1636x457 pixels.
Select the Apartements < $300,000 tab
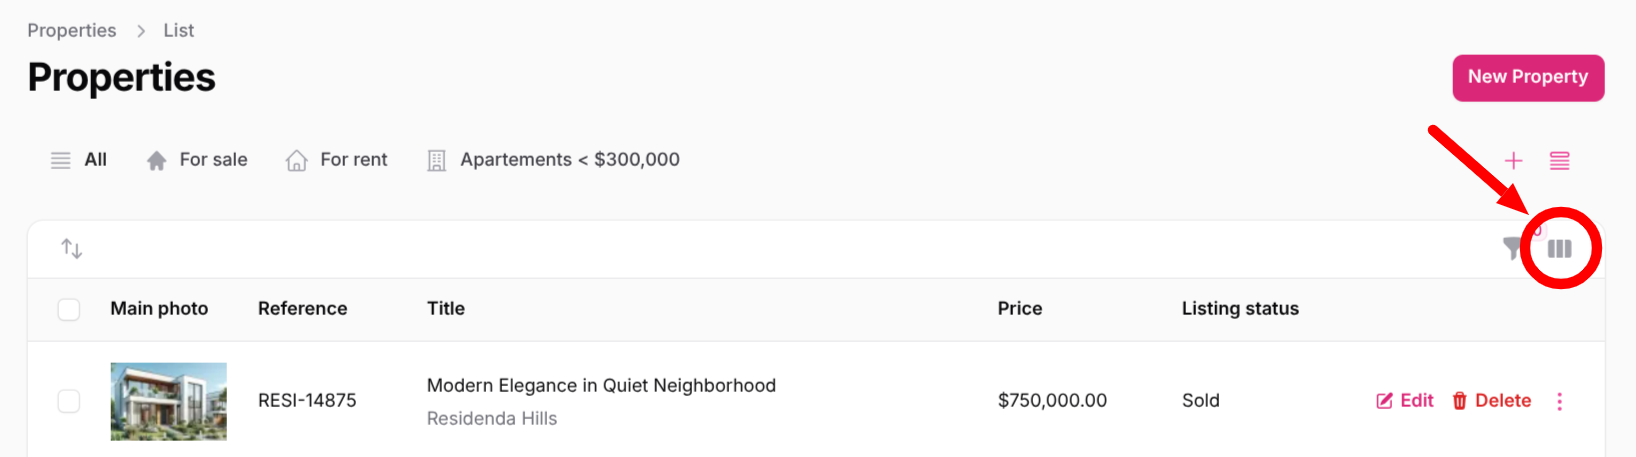569,160
